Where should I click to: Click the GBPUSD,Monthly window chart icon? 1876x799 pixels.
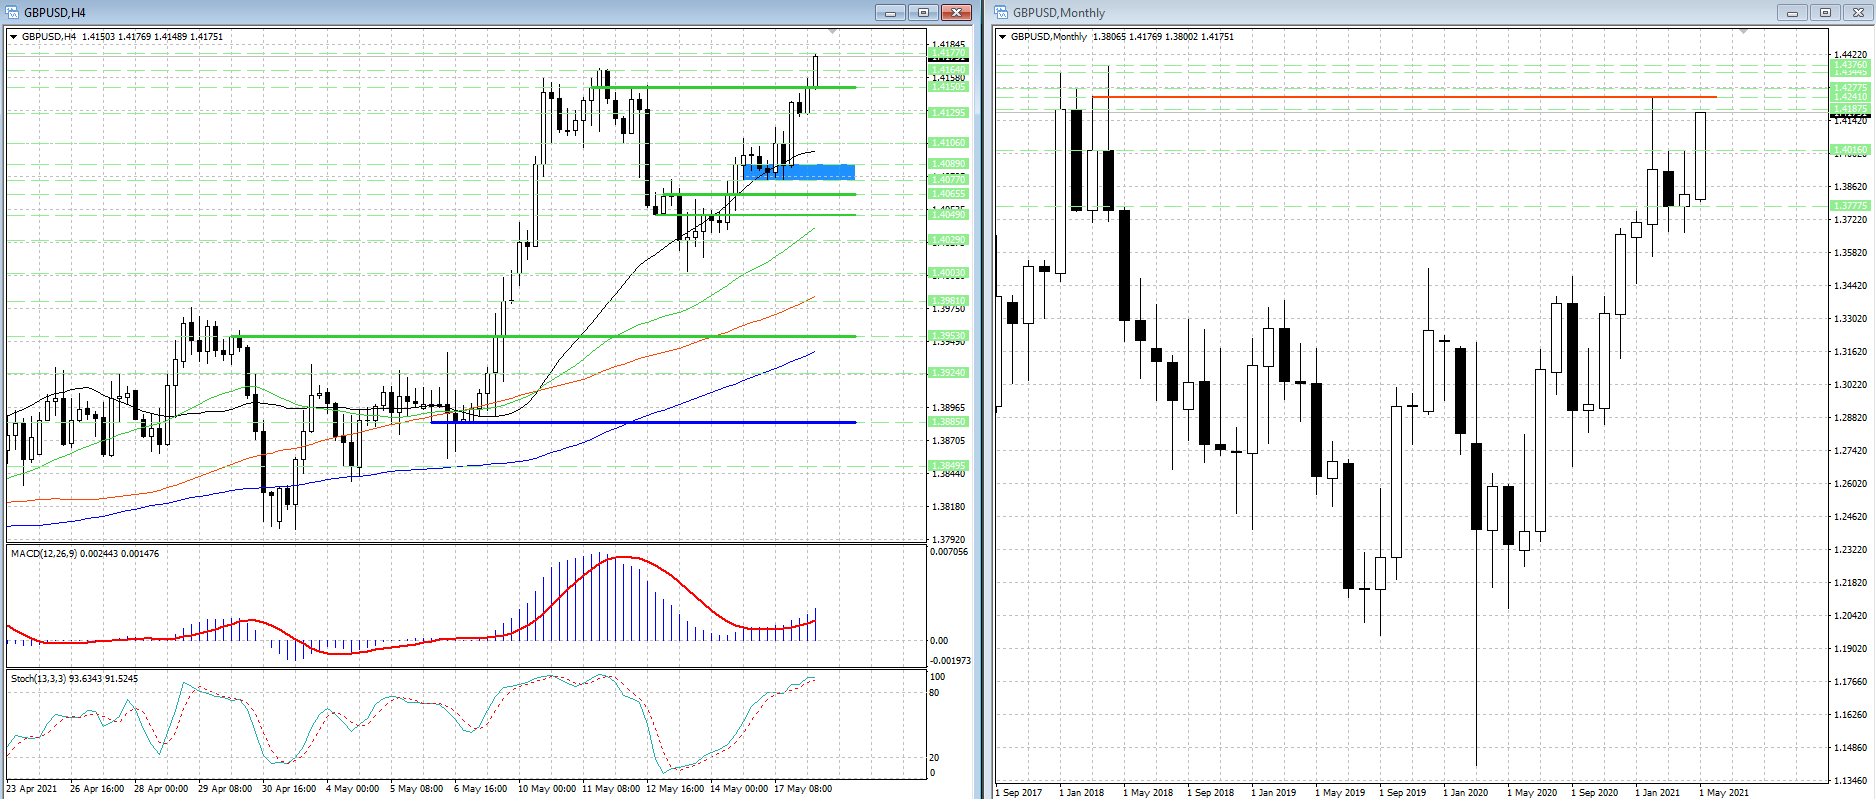1001,13
